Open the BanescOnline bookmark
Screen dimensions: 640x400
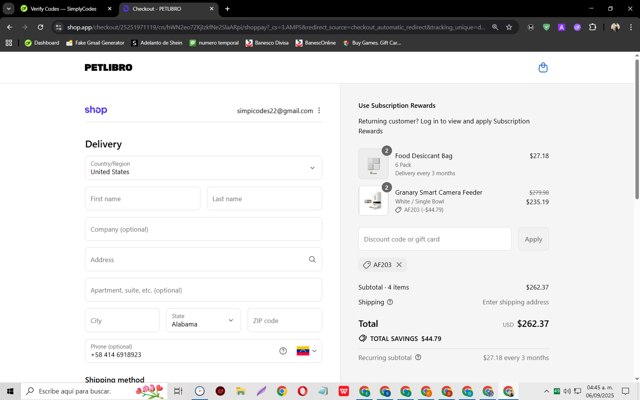click(x=316, y=43)
